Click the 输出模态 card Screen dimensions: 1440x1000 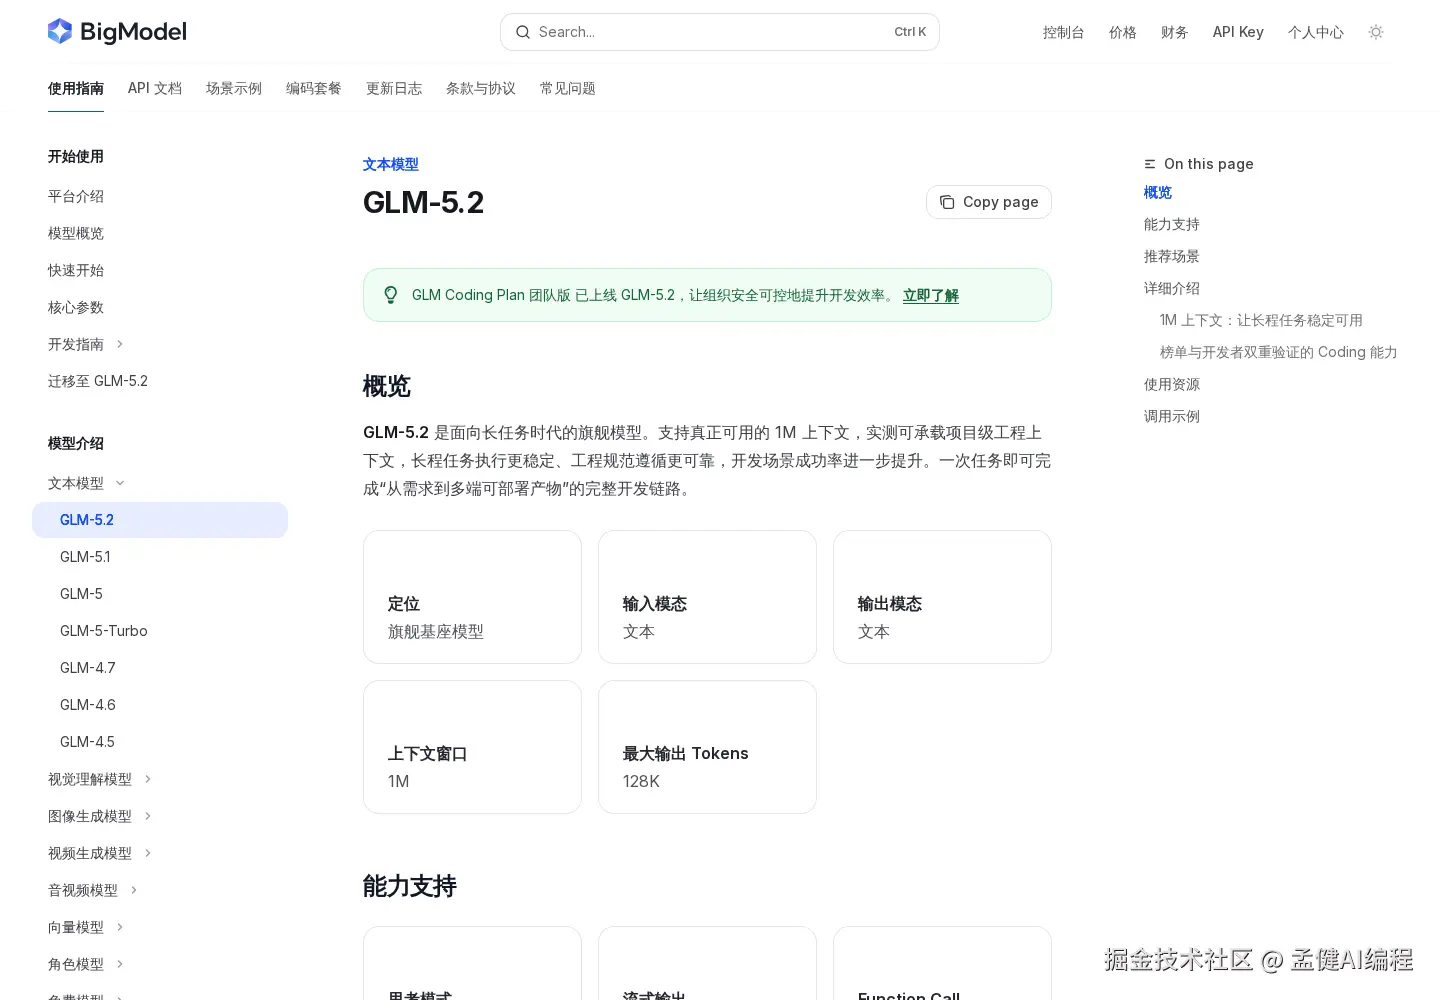[942, 597]
